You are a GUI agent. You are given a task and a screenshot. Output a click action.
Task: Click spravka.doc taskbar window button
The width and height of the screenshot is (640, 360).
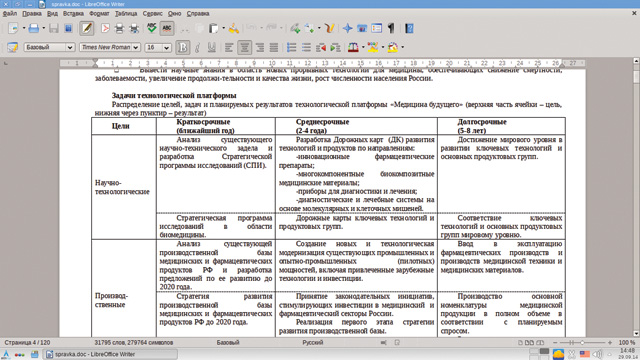[x=111, y=354]
